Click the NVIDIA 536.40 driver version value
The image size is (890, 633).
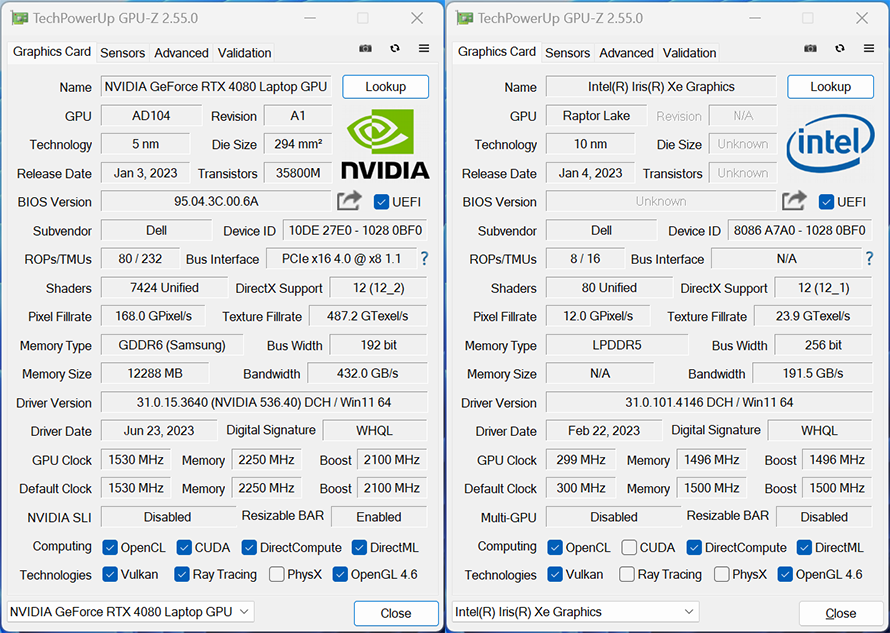[264, 403]
